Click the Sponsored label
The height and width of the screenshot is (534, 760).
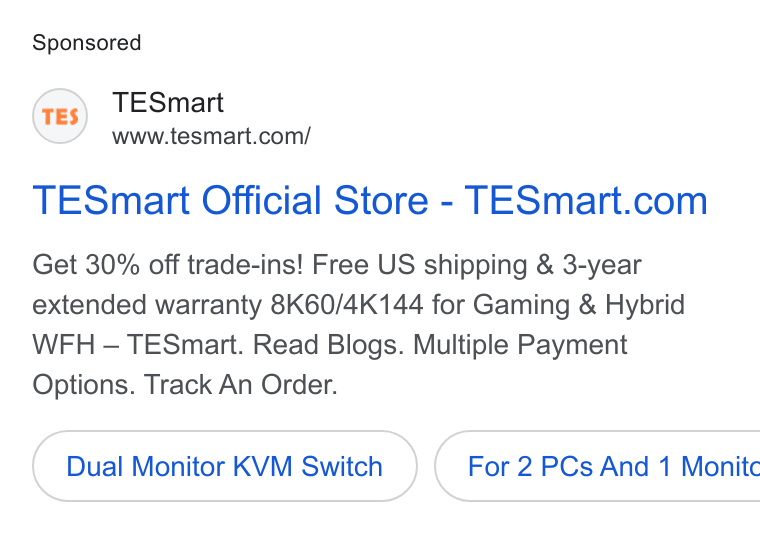point(87,43)
